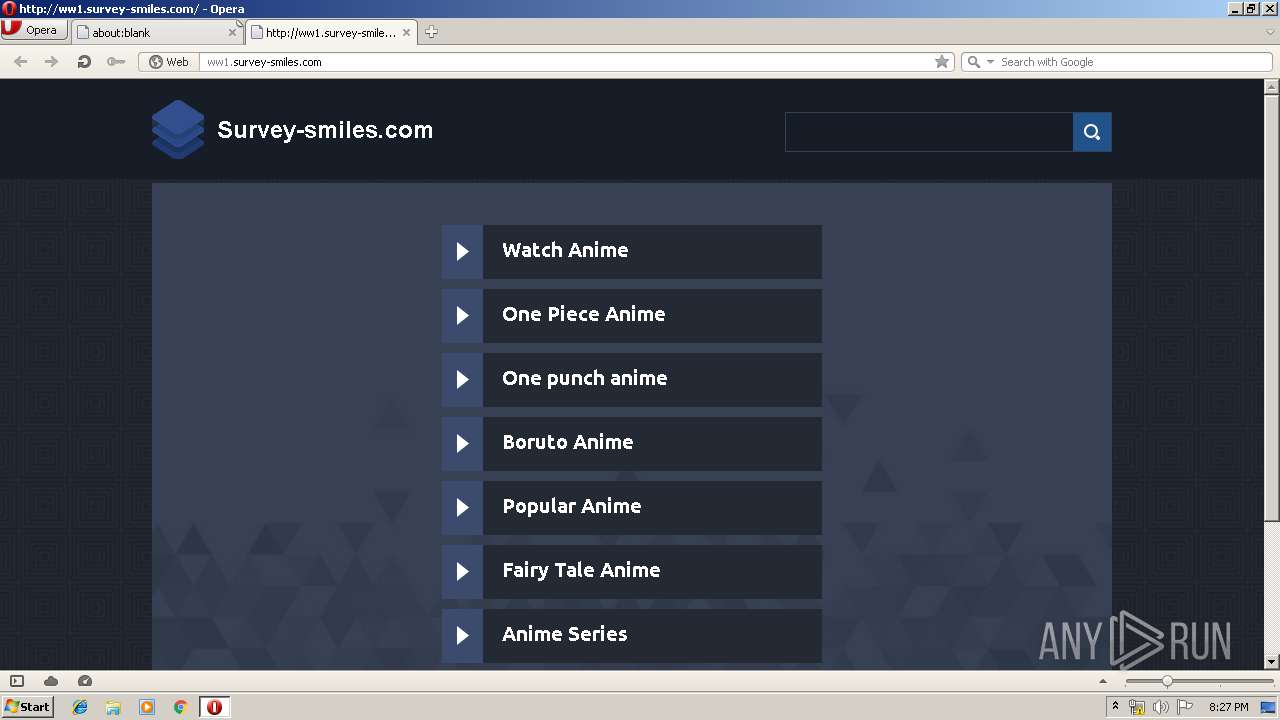
Task: Launch Internet Explorer from the taskbar
Action: point(80,707)
